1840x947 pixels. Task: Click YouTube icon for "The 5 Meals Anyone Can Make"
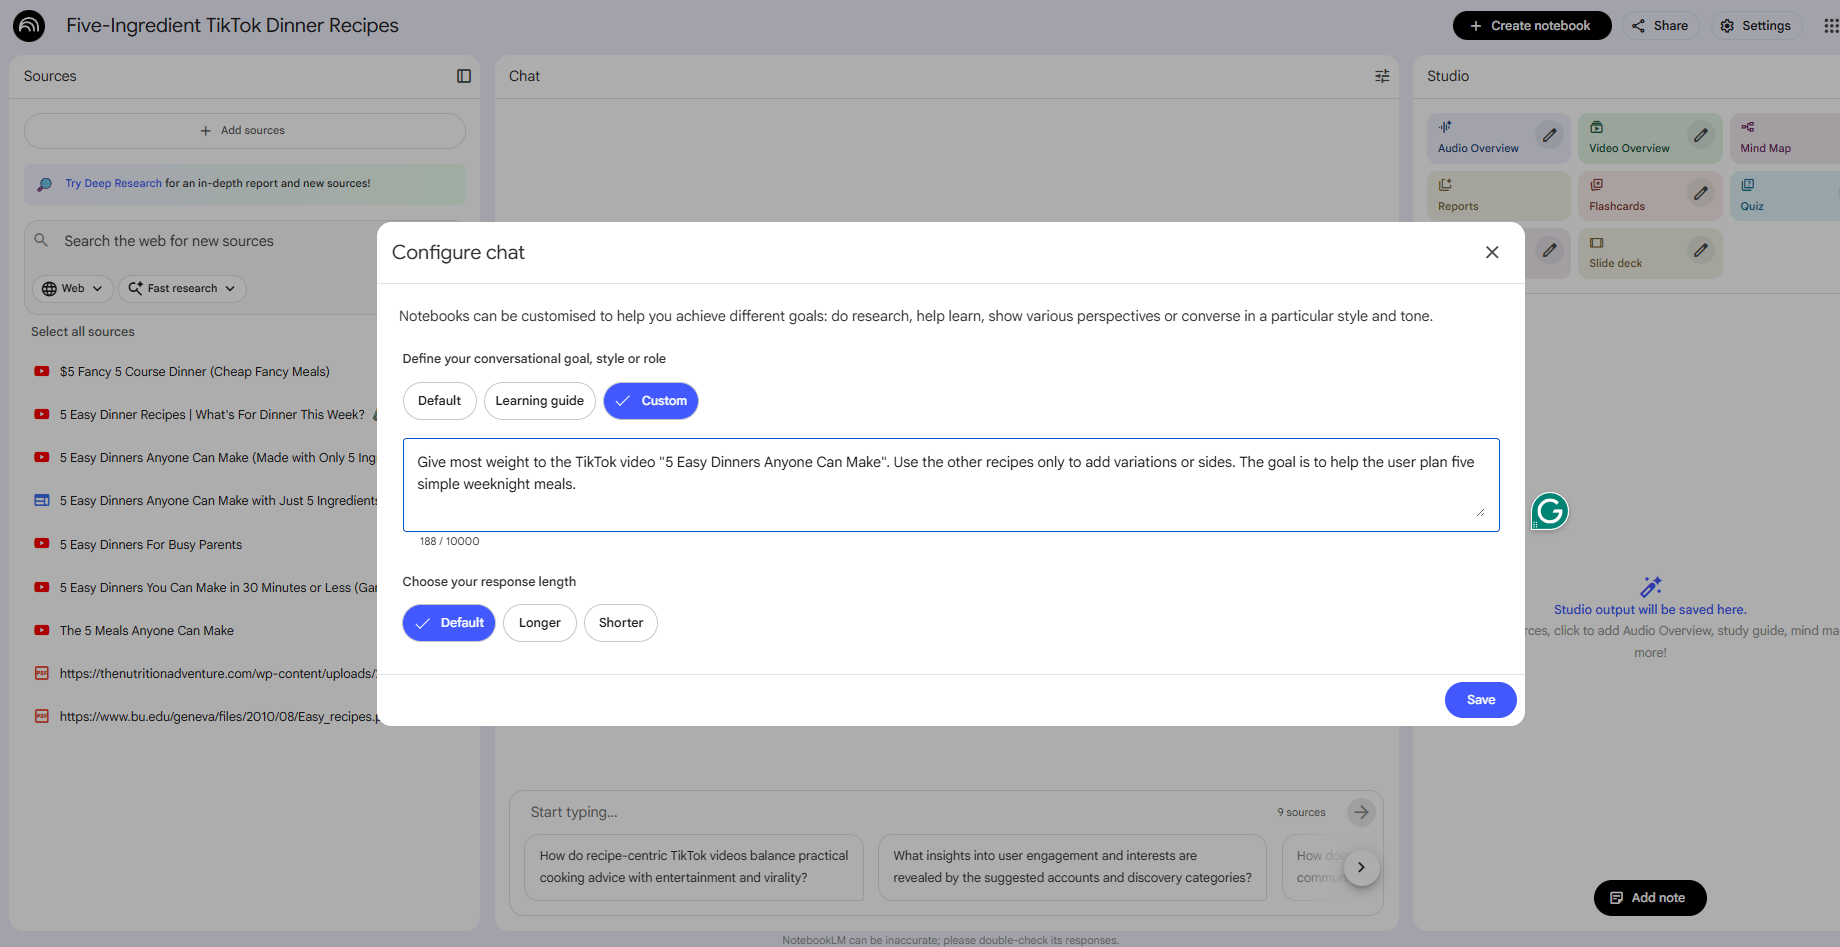click(x=42, y=630)
